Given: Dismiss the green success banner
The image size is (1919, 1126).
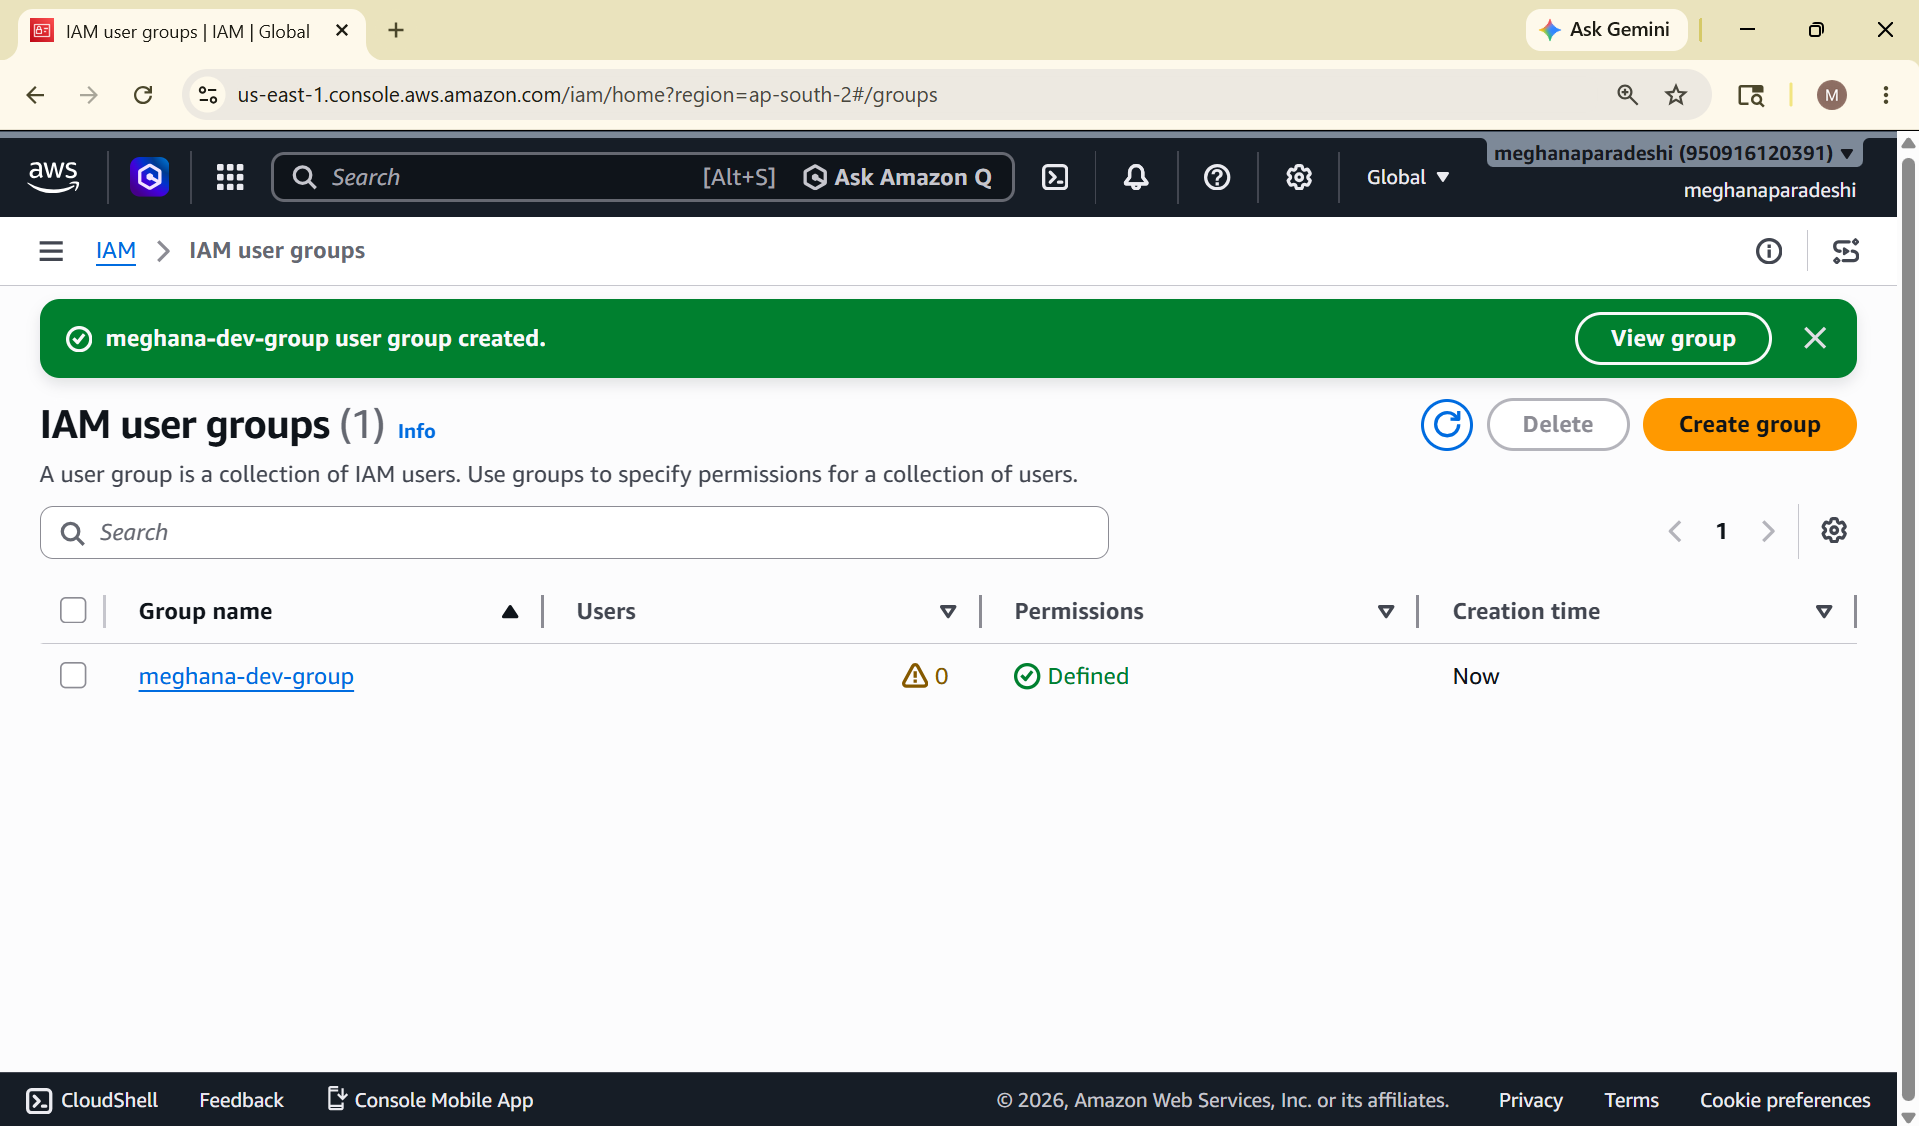Looking at the screenshot, I should 1815,338.
